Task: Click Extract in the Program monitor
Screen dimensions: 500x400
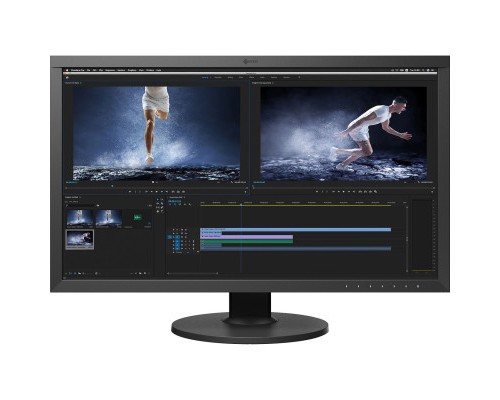Action: (365, 192)
